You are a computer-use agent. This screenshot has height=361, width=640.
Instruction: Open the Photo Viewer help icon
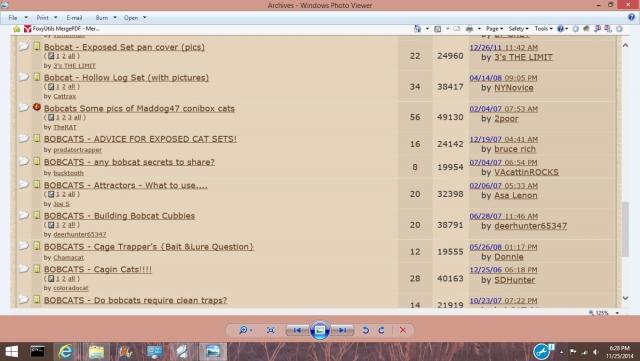pos(631,17)
